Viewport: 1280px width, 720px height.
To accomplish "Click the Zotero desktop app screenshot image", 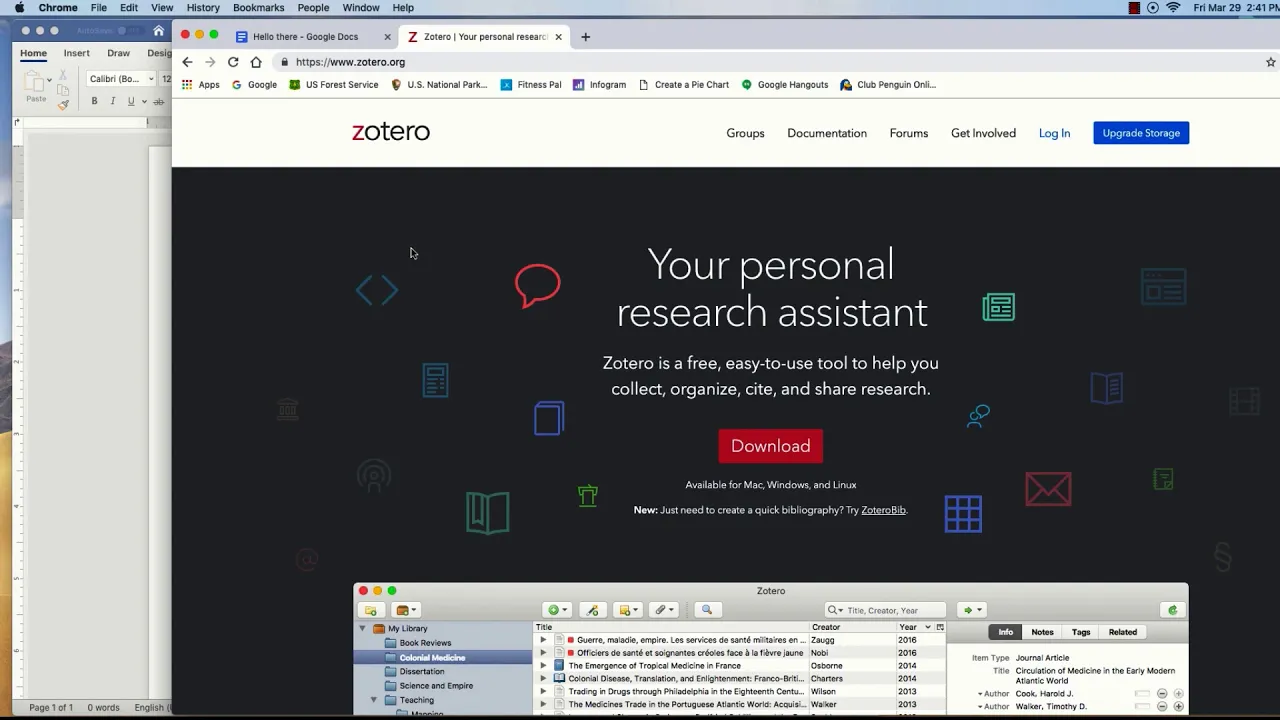I will pyautogui.click(x=770, y=650).
